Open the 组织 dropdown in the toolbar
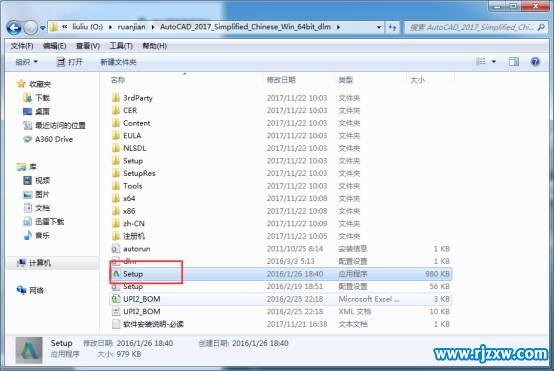 click(26, 62)
